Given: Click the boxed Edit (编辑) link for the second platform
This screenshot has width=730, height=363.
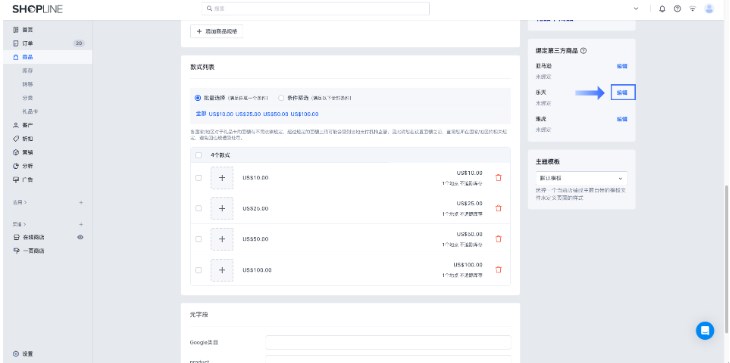Looking at the screenshot, I should [622, 93].
